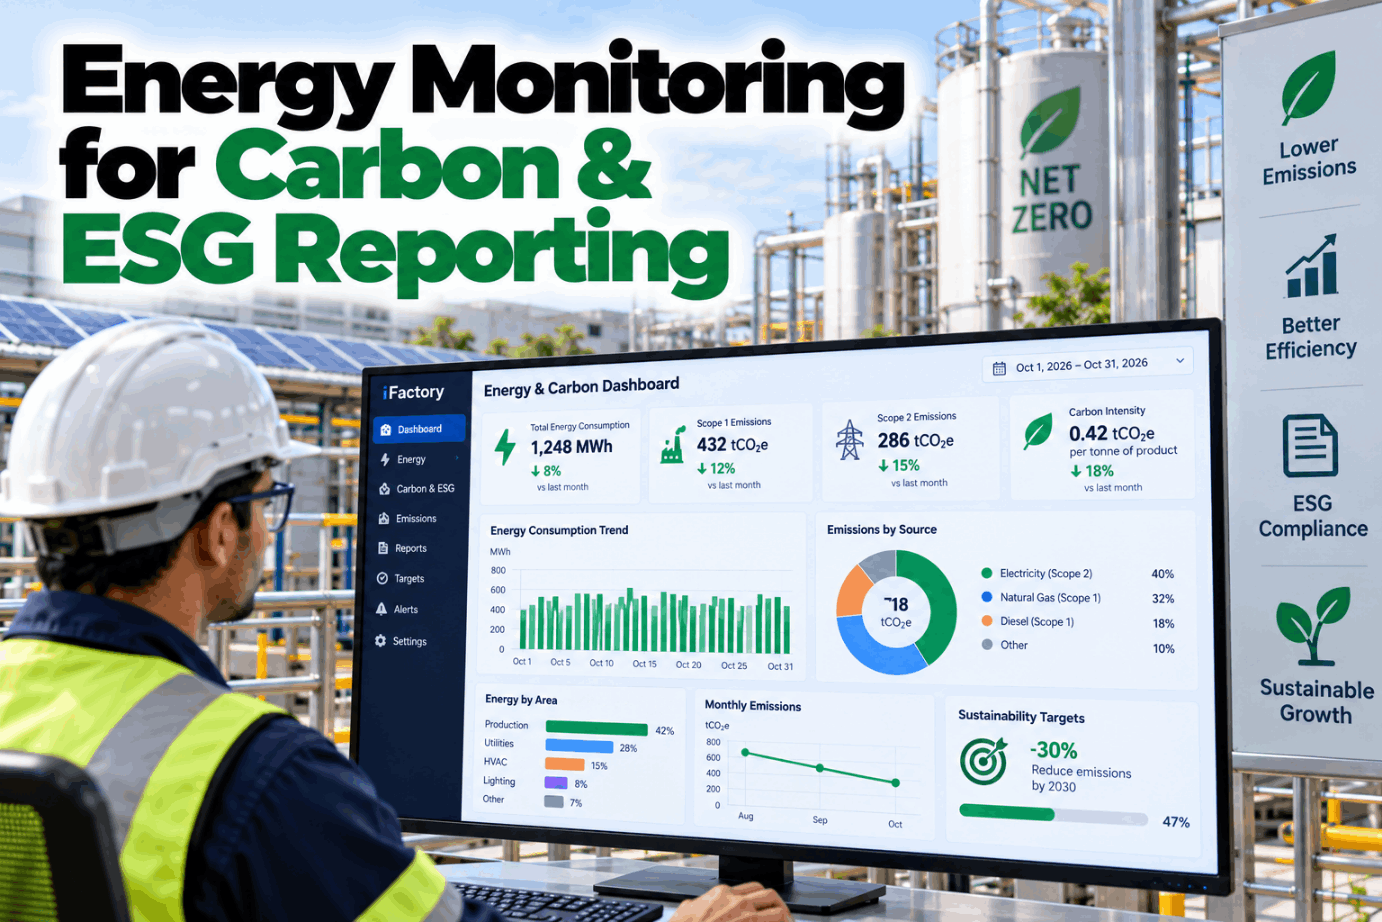Click the 18% Carbon Intensity change

pos(1092,471)
